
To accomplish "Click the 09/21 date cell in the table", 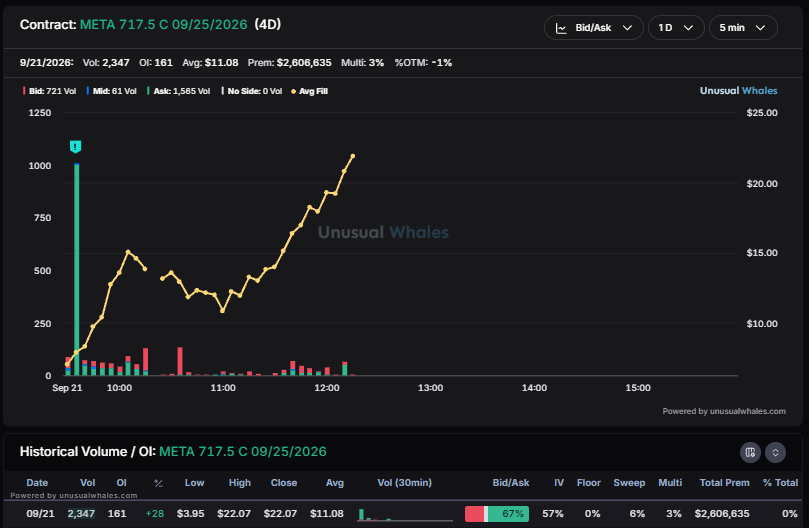I will click(x=40, y=514).
